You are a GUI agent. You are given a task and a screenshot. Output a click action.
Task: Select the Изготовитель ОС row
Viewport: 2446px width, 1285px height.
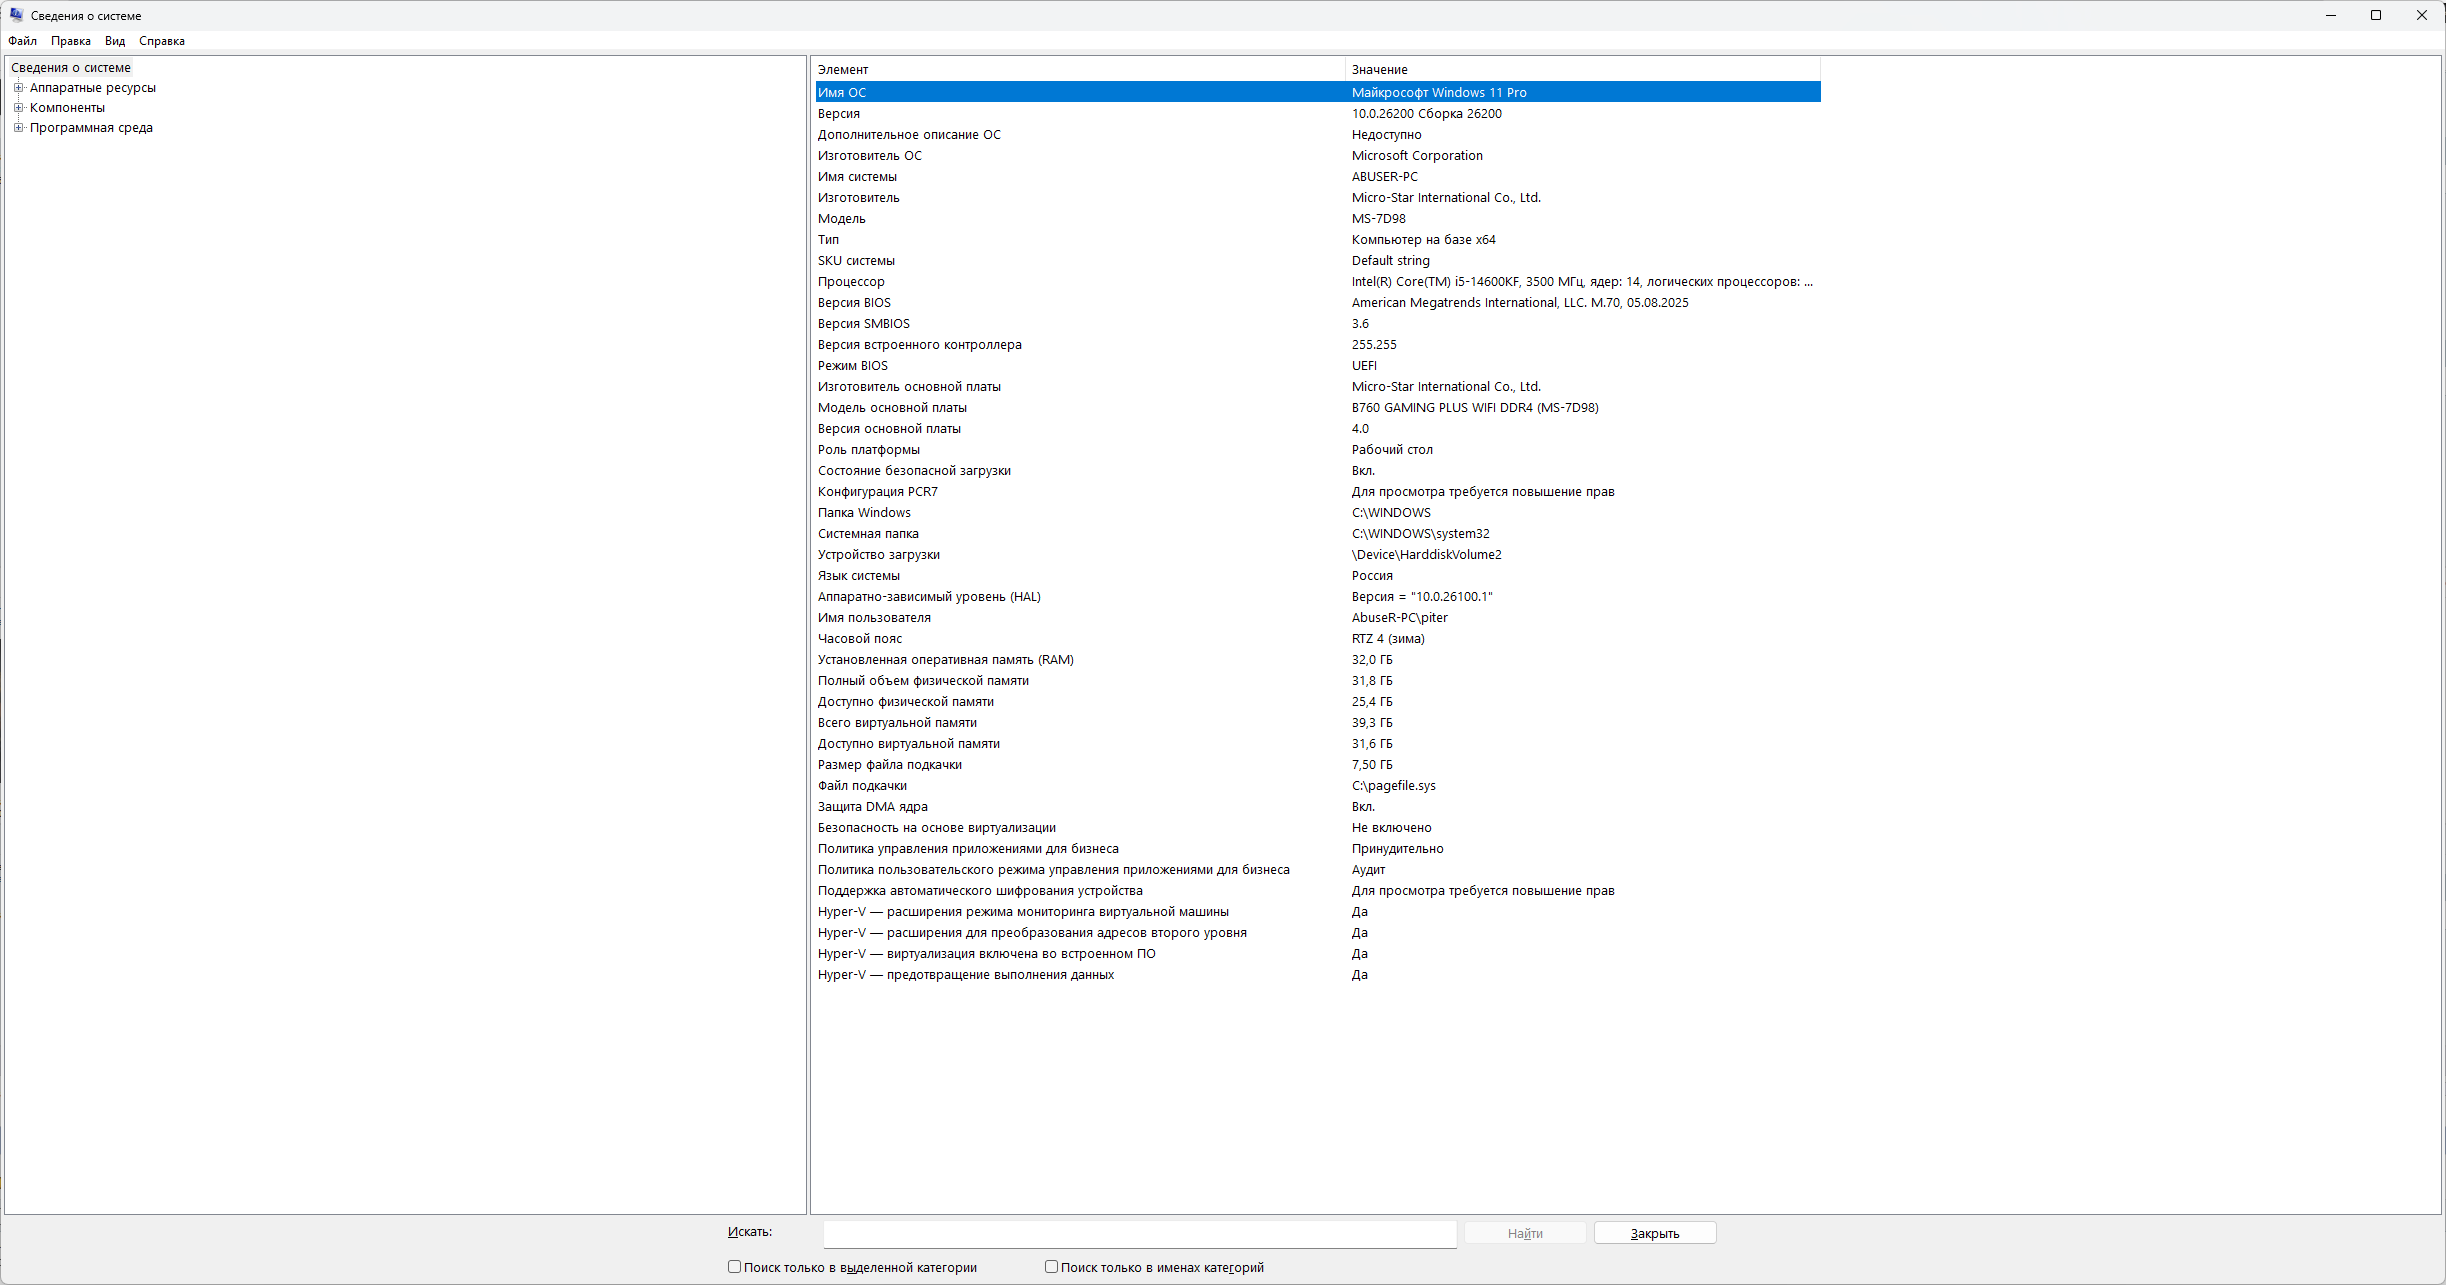[1318, 155]
